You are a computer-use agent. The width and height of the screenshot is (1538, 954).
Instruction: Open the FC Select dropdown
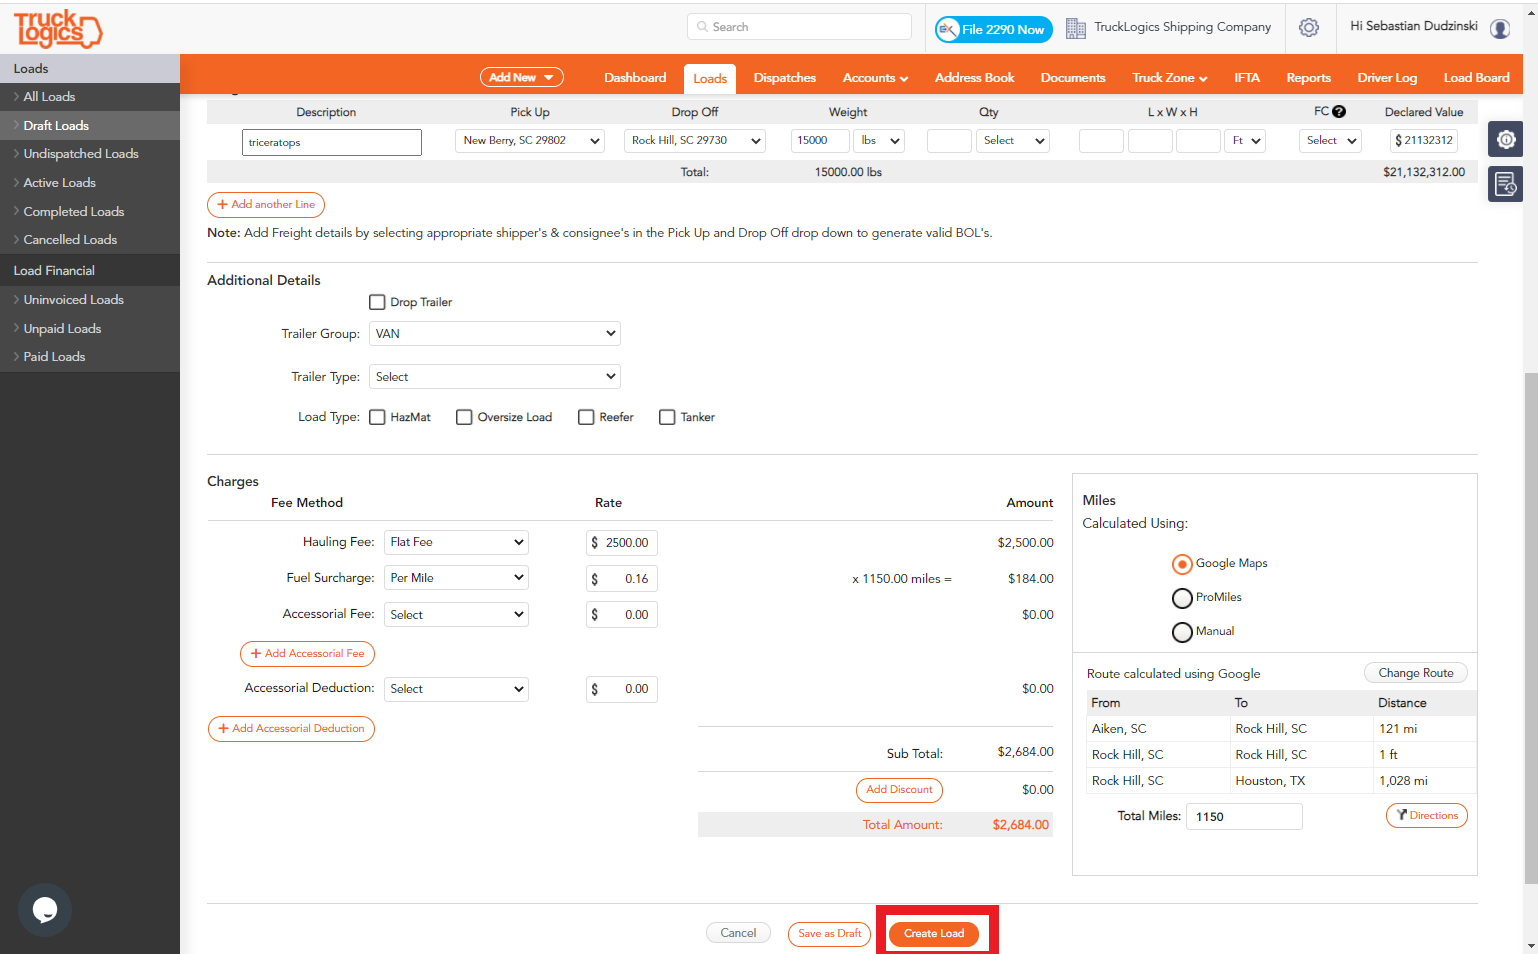[1331, 141]
